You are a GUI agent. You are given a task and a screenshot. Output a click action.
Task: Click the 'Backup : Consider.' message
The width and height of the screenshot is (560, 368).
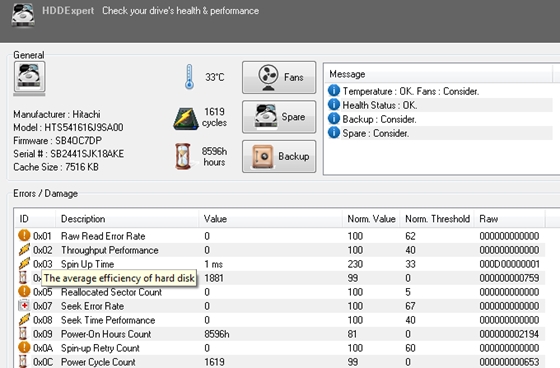tap(379, 119)
